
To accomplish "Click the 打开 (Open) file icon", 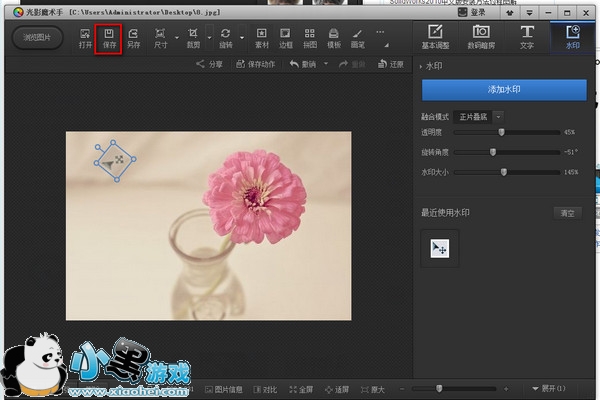I will (84, 38).
